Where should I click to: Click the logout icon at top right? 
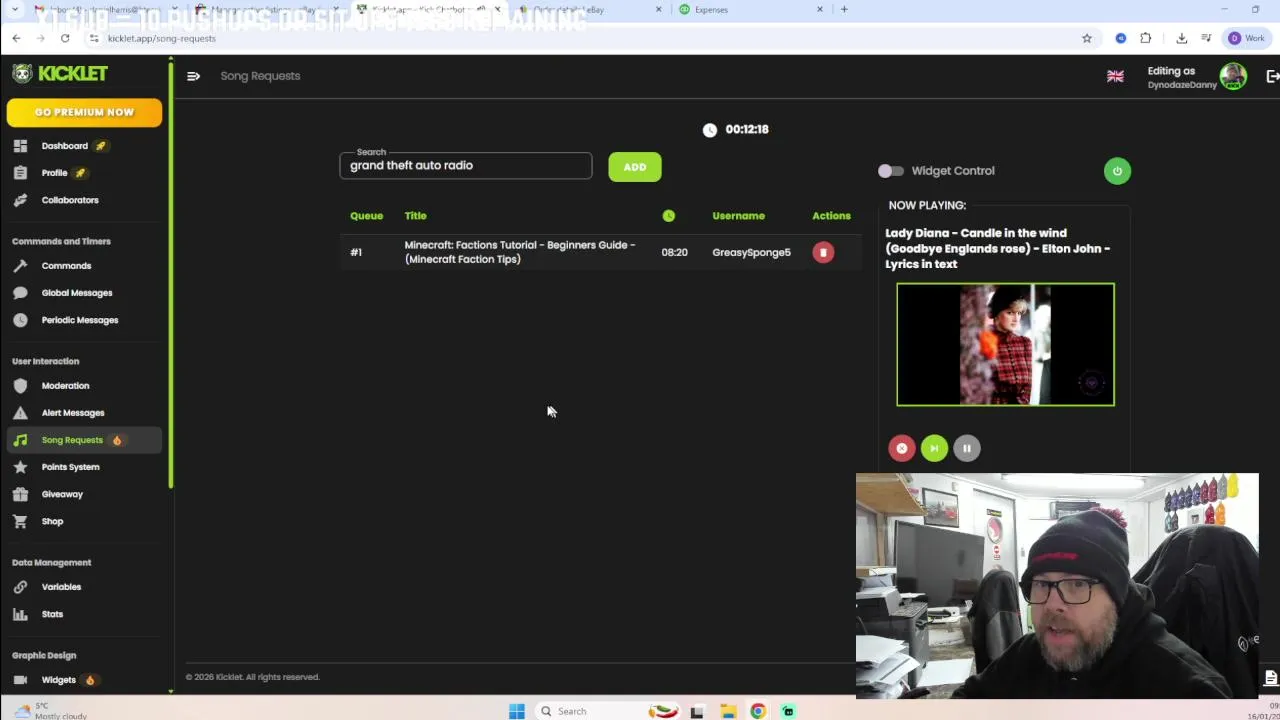pyautogui.click(x=1272, y=76)
